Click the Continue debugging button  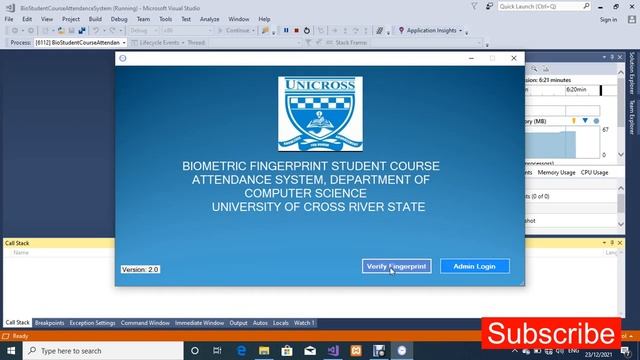(235, 30)
